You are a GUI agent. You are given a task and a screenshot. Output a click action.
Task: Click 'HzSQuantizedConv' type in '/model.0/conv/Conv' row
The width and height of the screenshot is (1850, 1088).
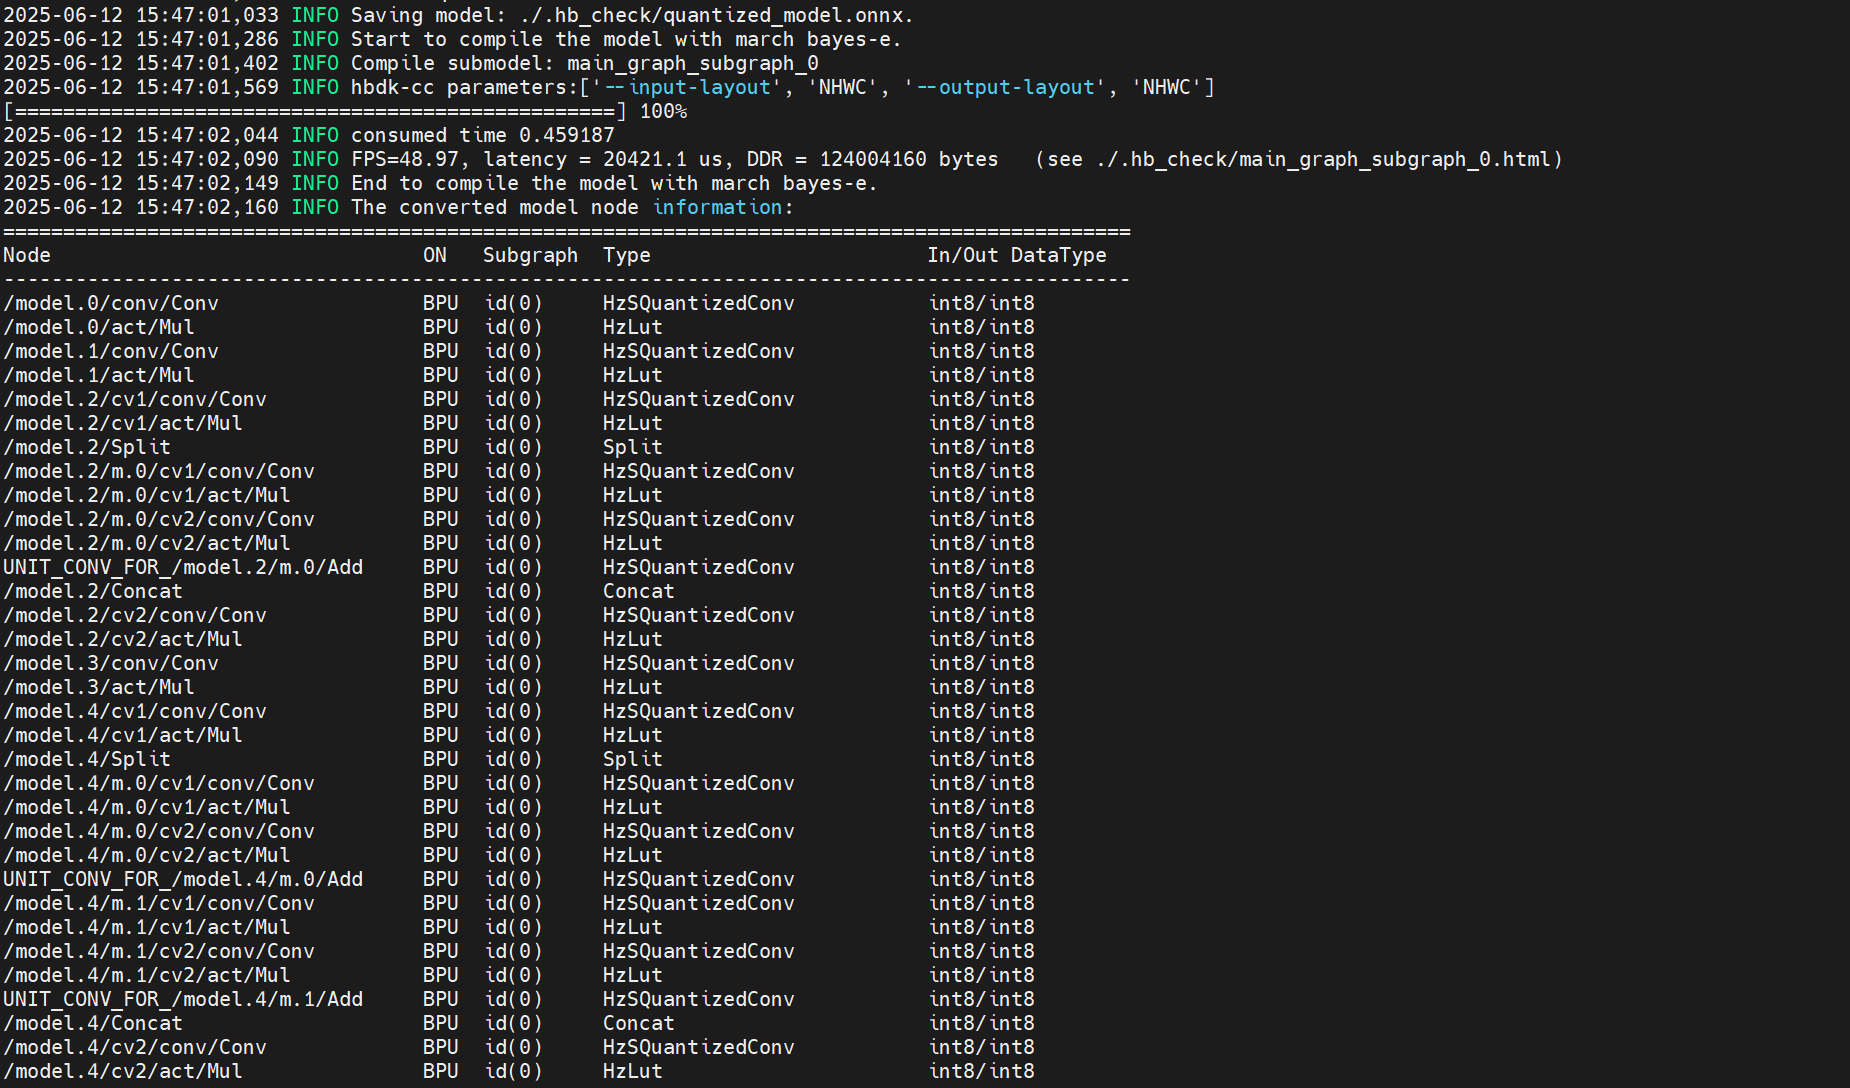click(699, 303)
